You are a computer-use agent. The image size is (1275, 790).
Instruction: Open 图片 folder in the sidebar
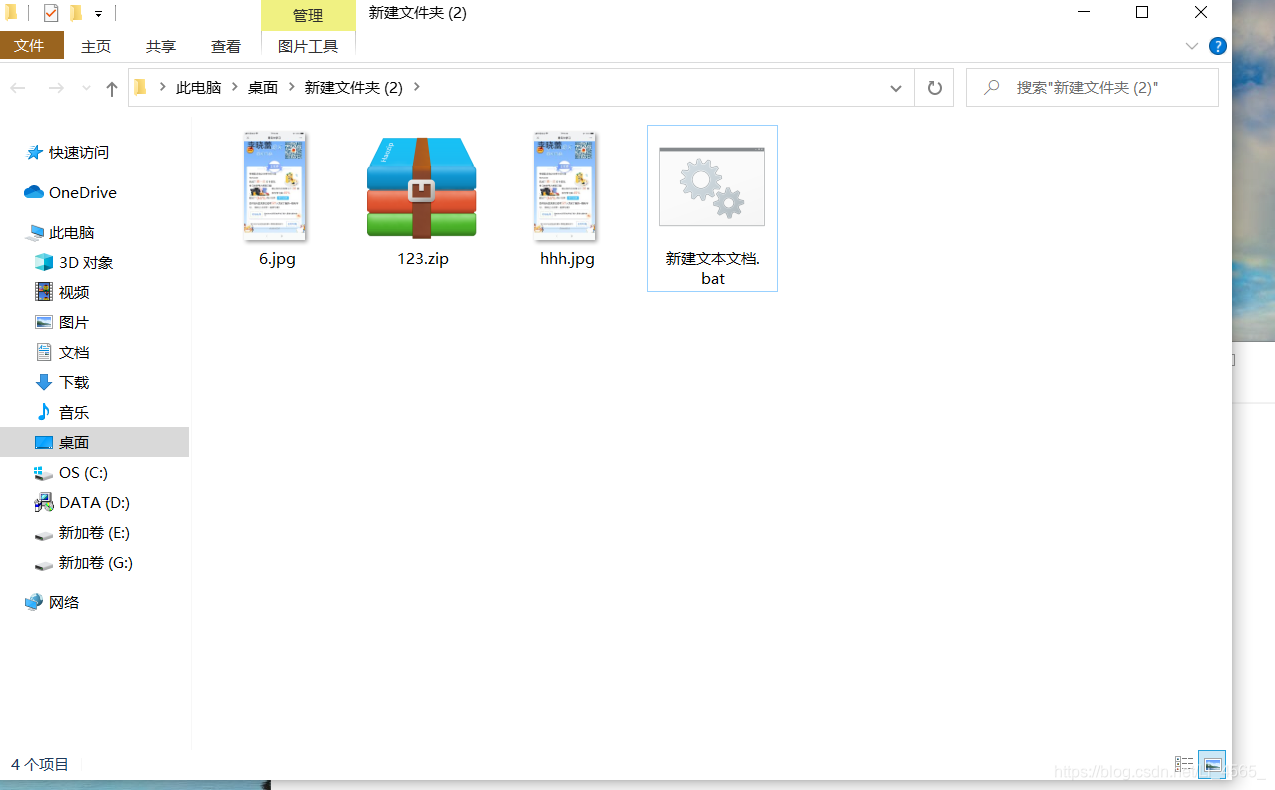point(74,322)
